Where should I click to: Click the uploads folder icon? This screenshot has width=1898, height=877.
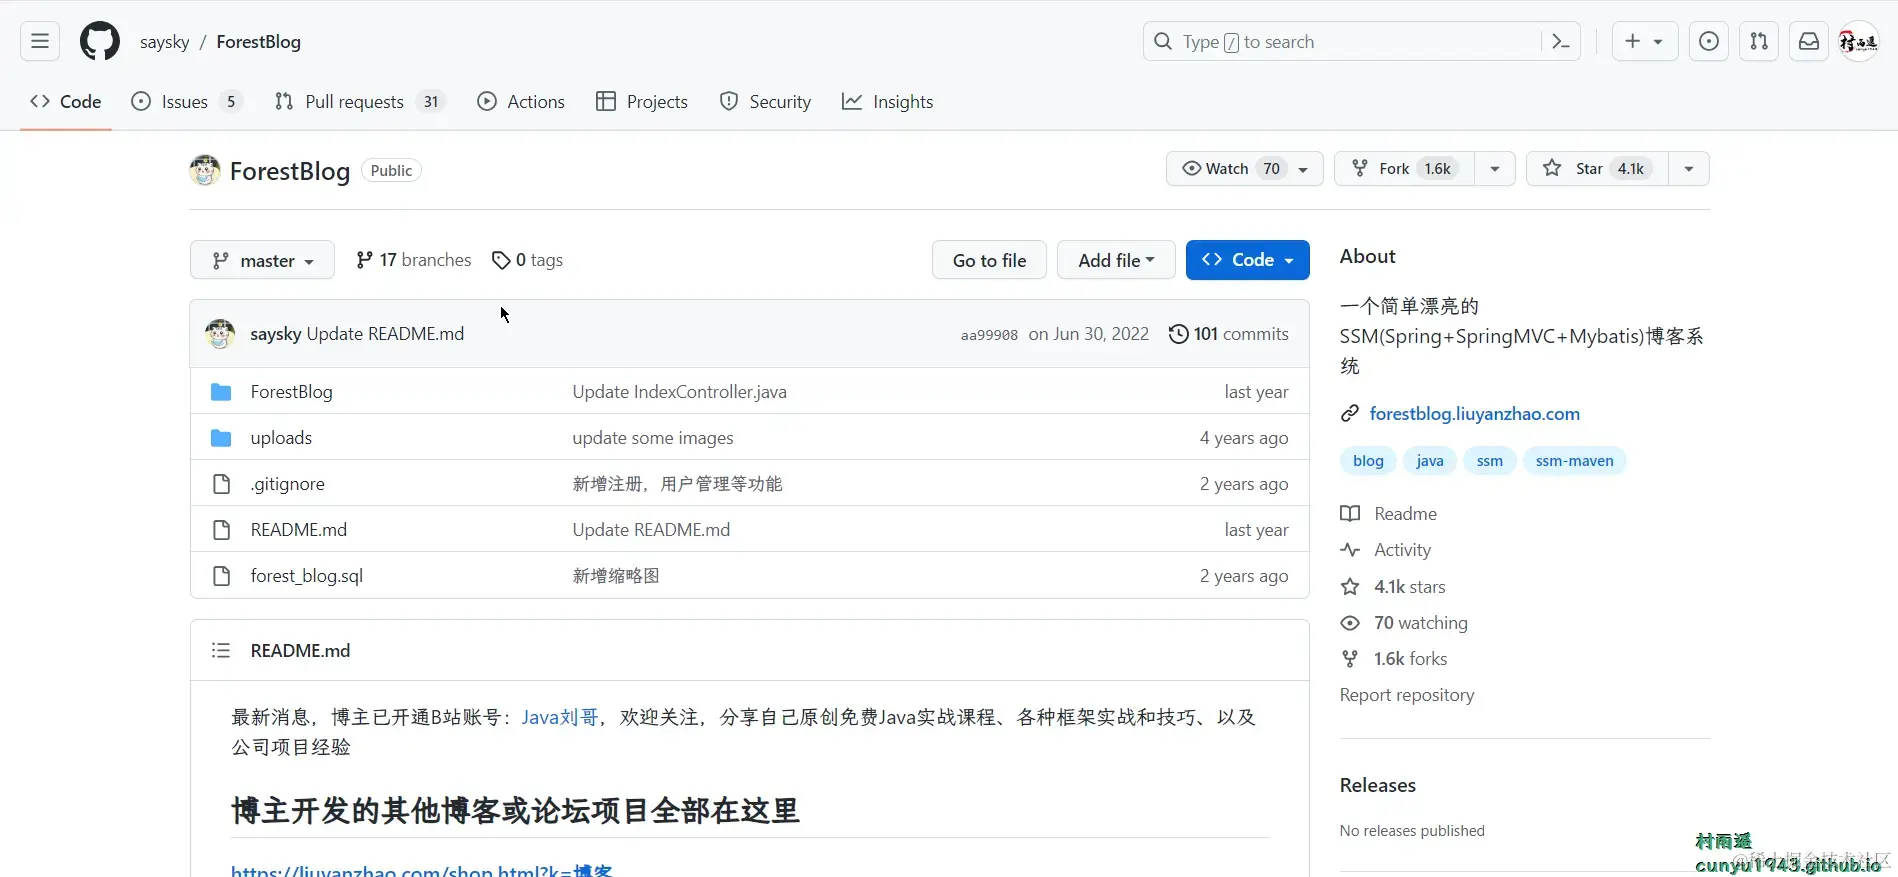pos(221,438)
